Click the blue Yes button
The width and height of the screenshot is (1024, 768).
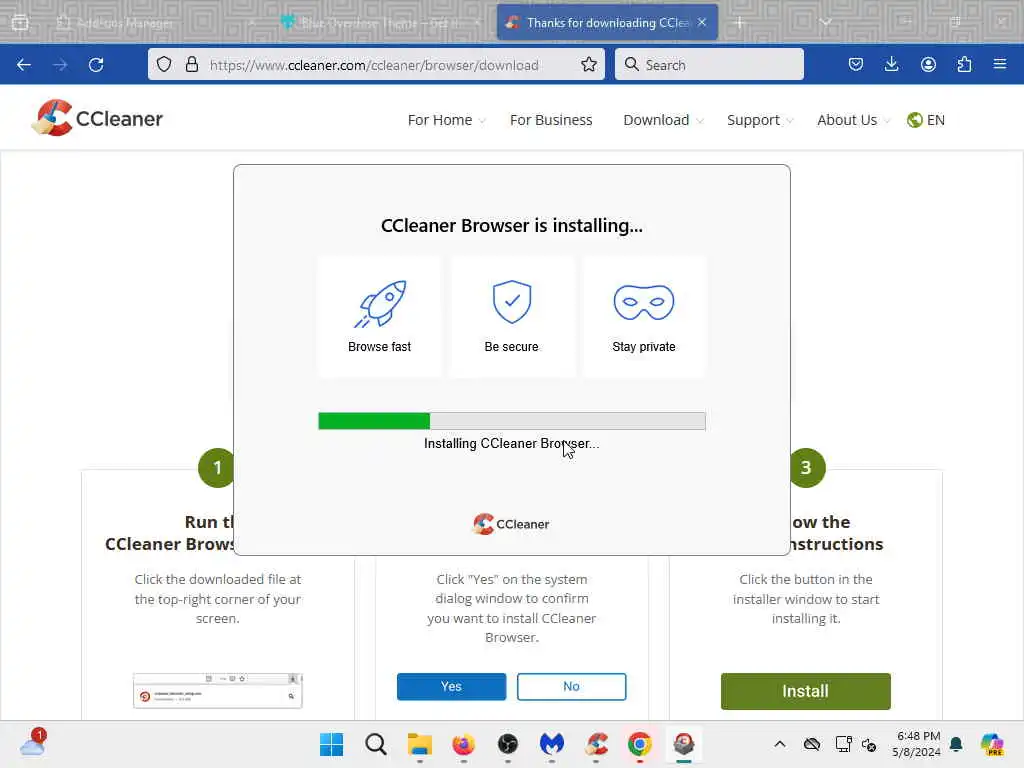pyautogui.click(x=451, y=686)
